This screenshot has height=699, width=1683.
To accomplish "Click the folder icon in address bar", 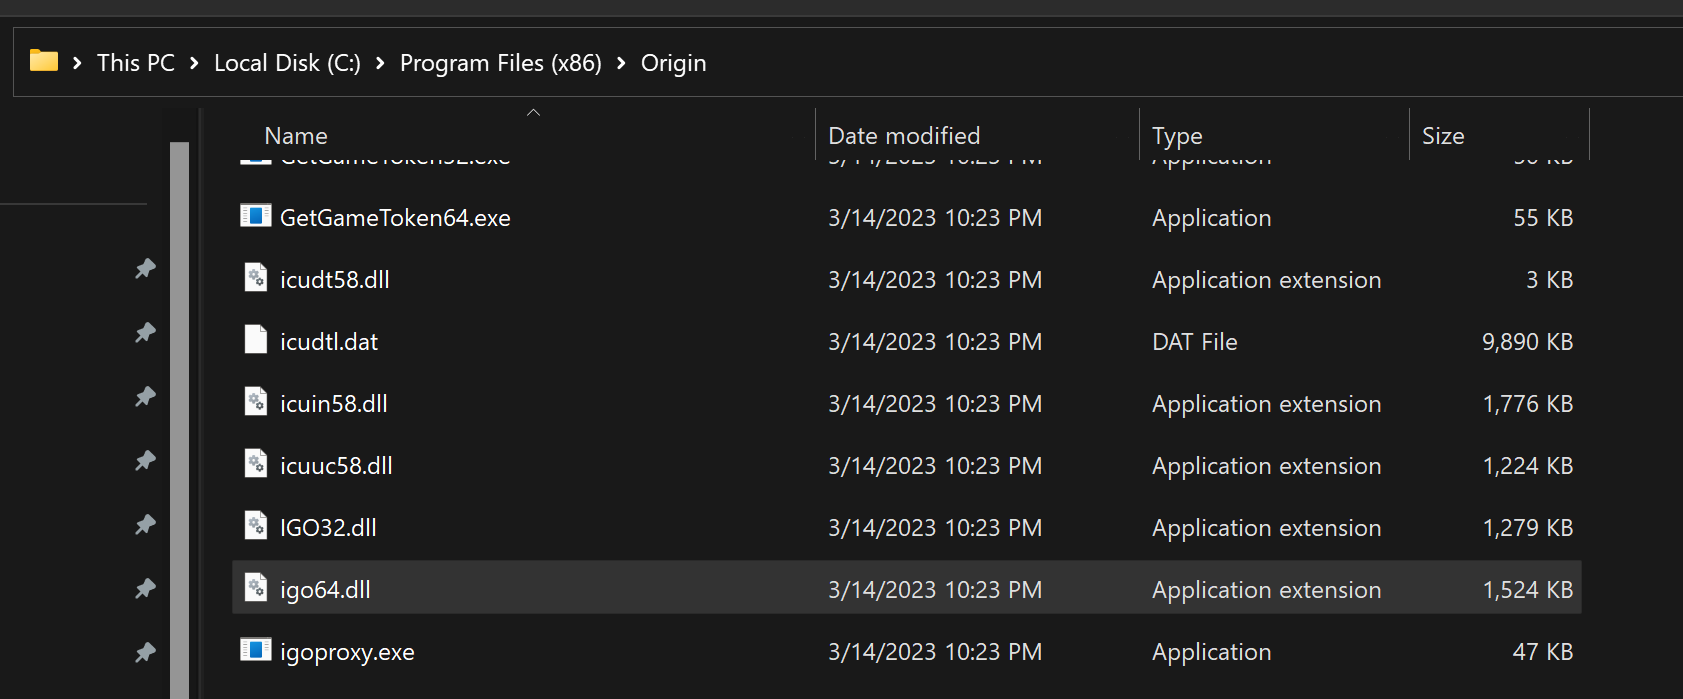I will pyautogui.click(x=44, y=61).
